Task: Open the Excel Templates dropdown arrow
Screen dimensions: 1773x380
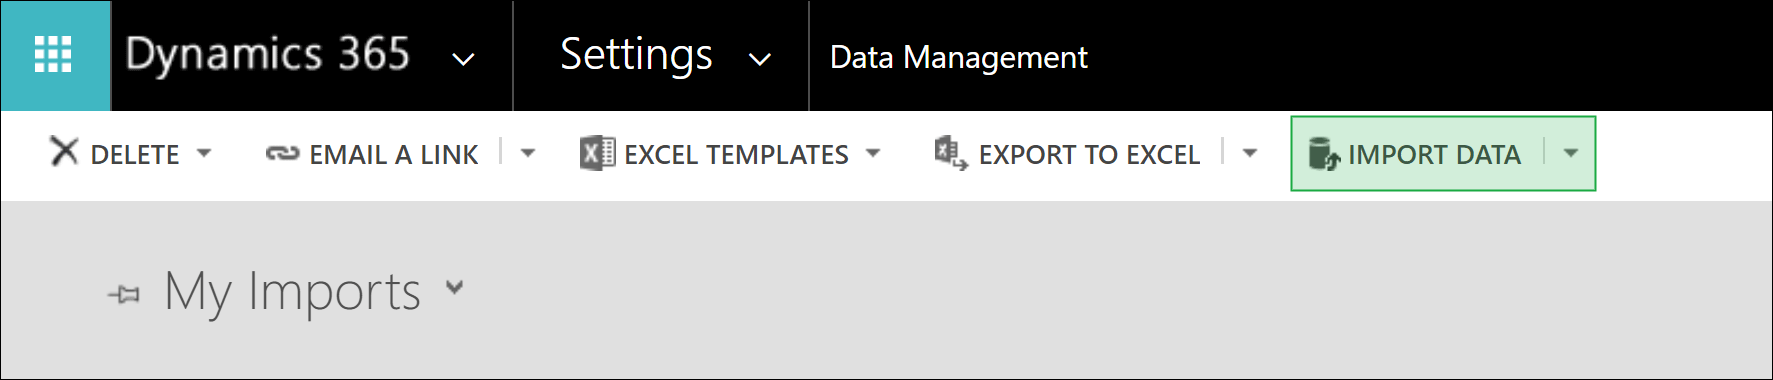Action: [x=873, y=153]
